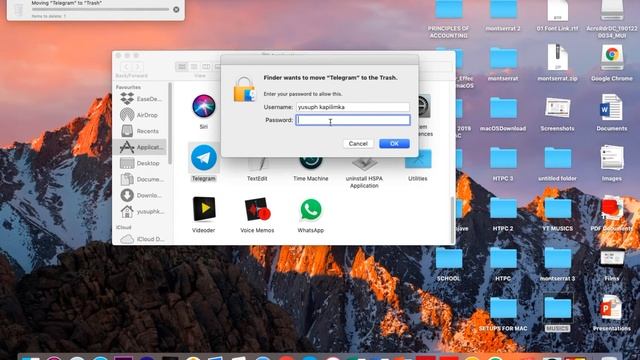Cancel the Moving Telegram to Trash operation
This screenshot has width=640, height=360.
(x=176, y=9)
